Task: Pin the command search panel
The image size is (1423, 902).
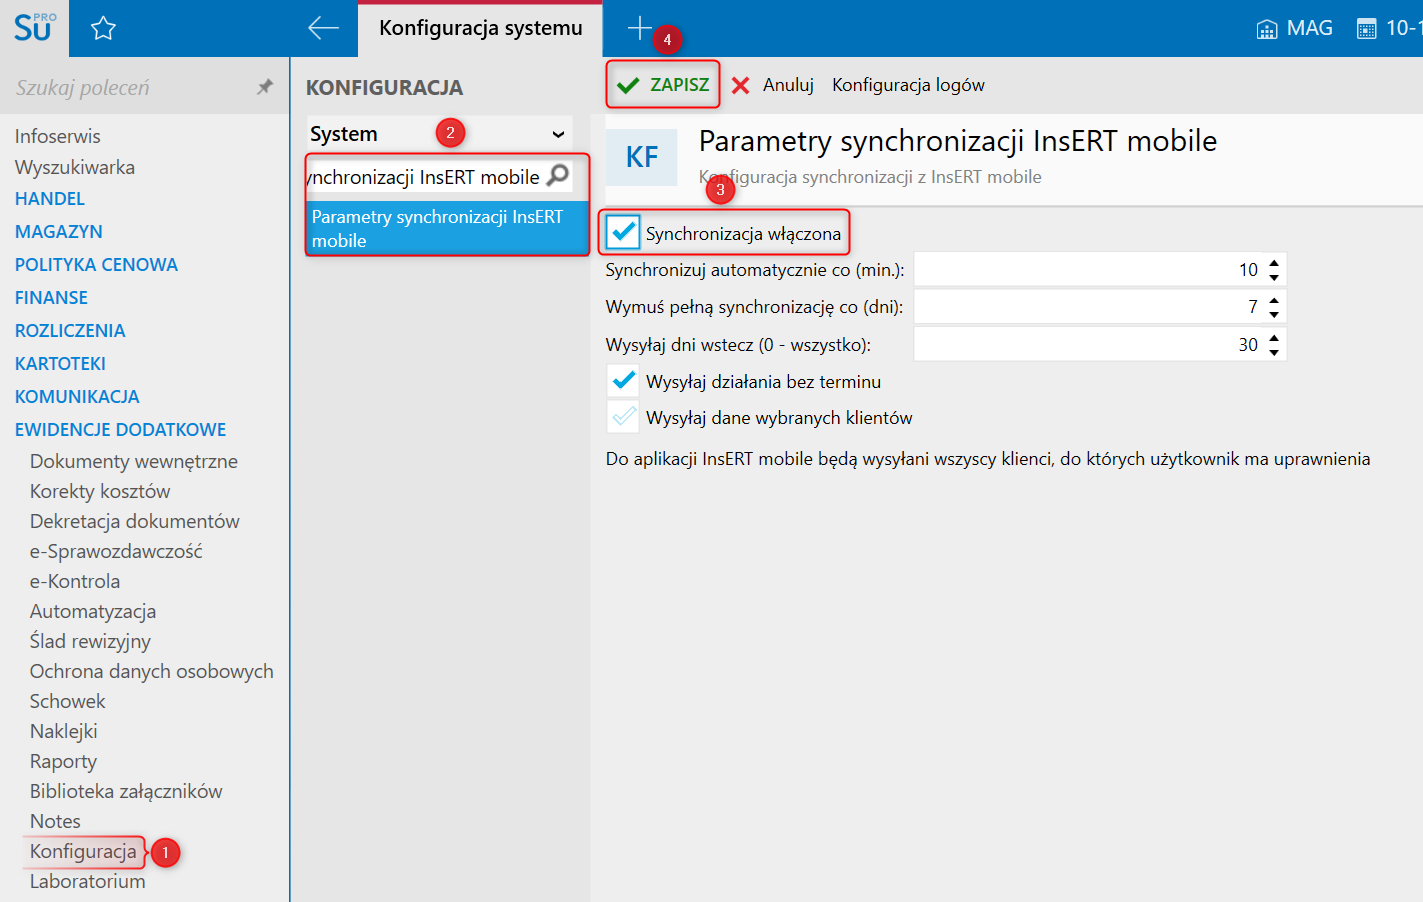Action: [265, 87]
